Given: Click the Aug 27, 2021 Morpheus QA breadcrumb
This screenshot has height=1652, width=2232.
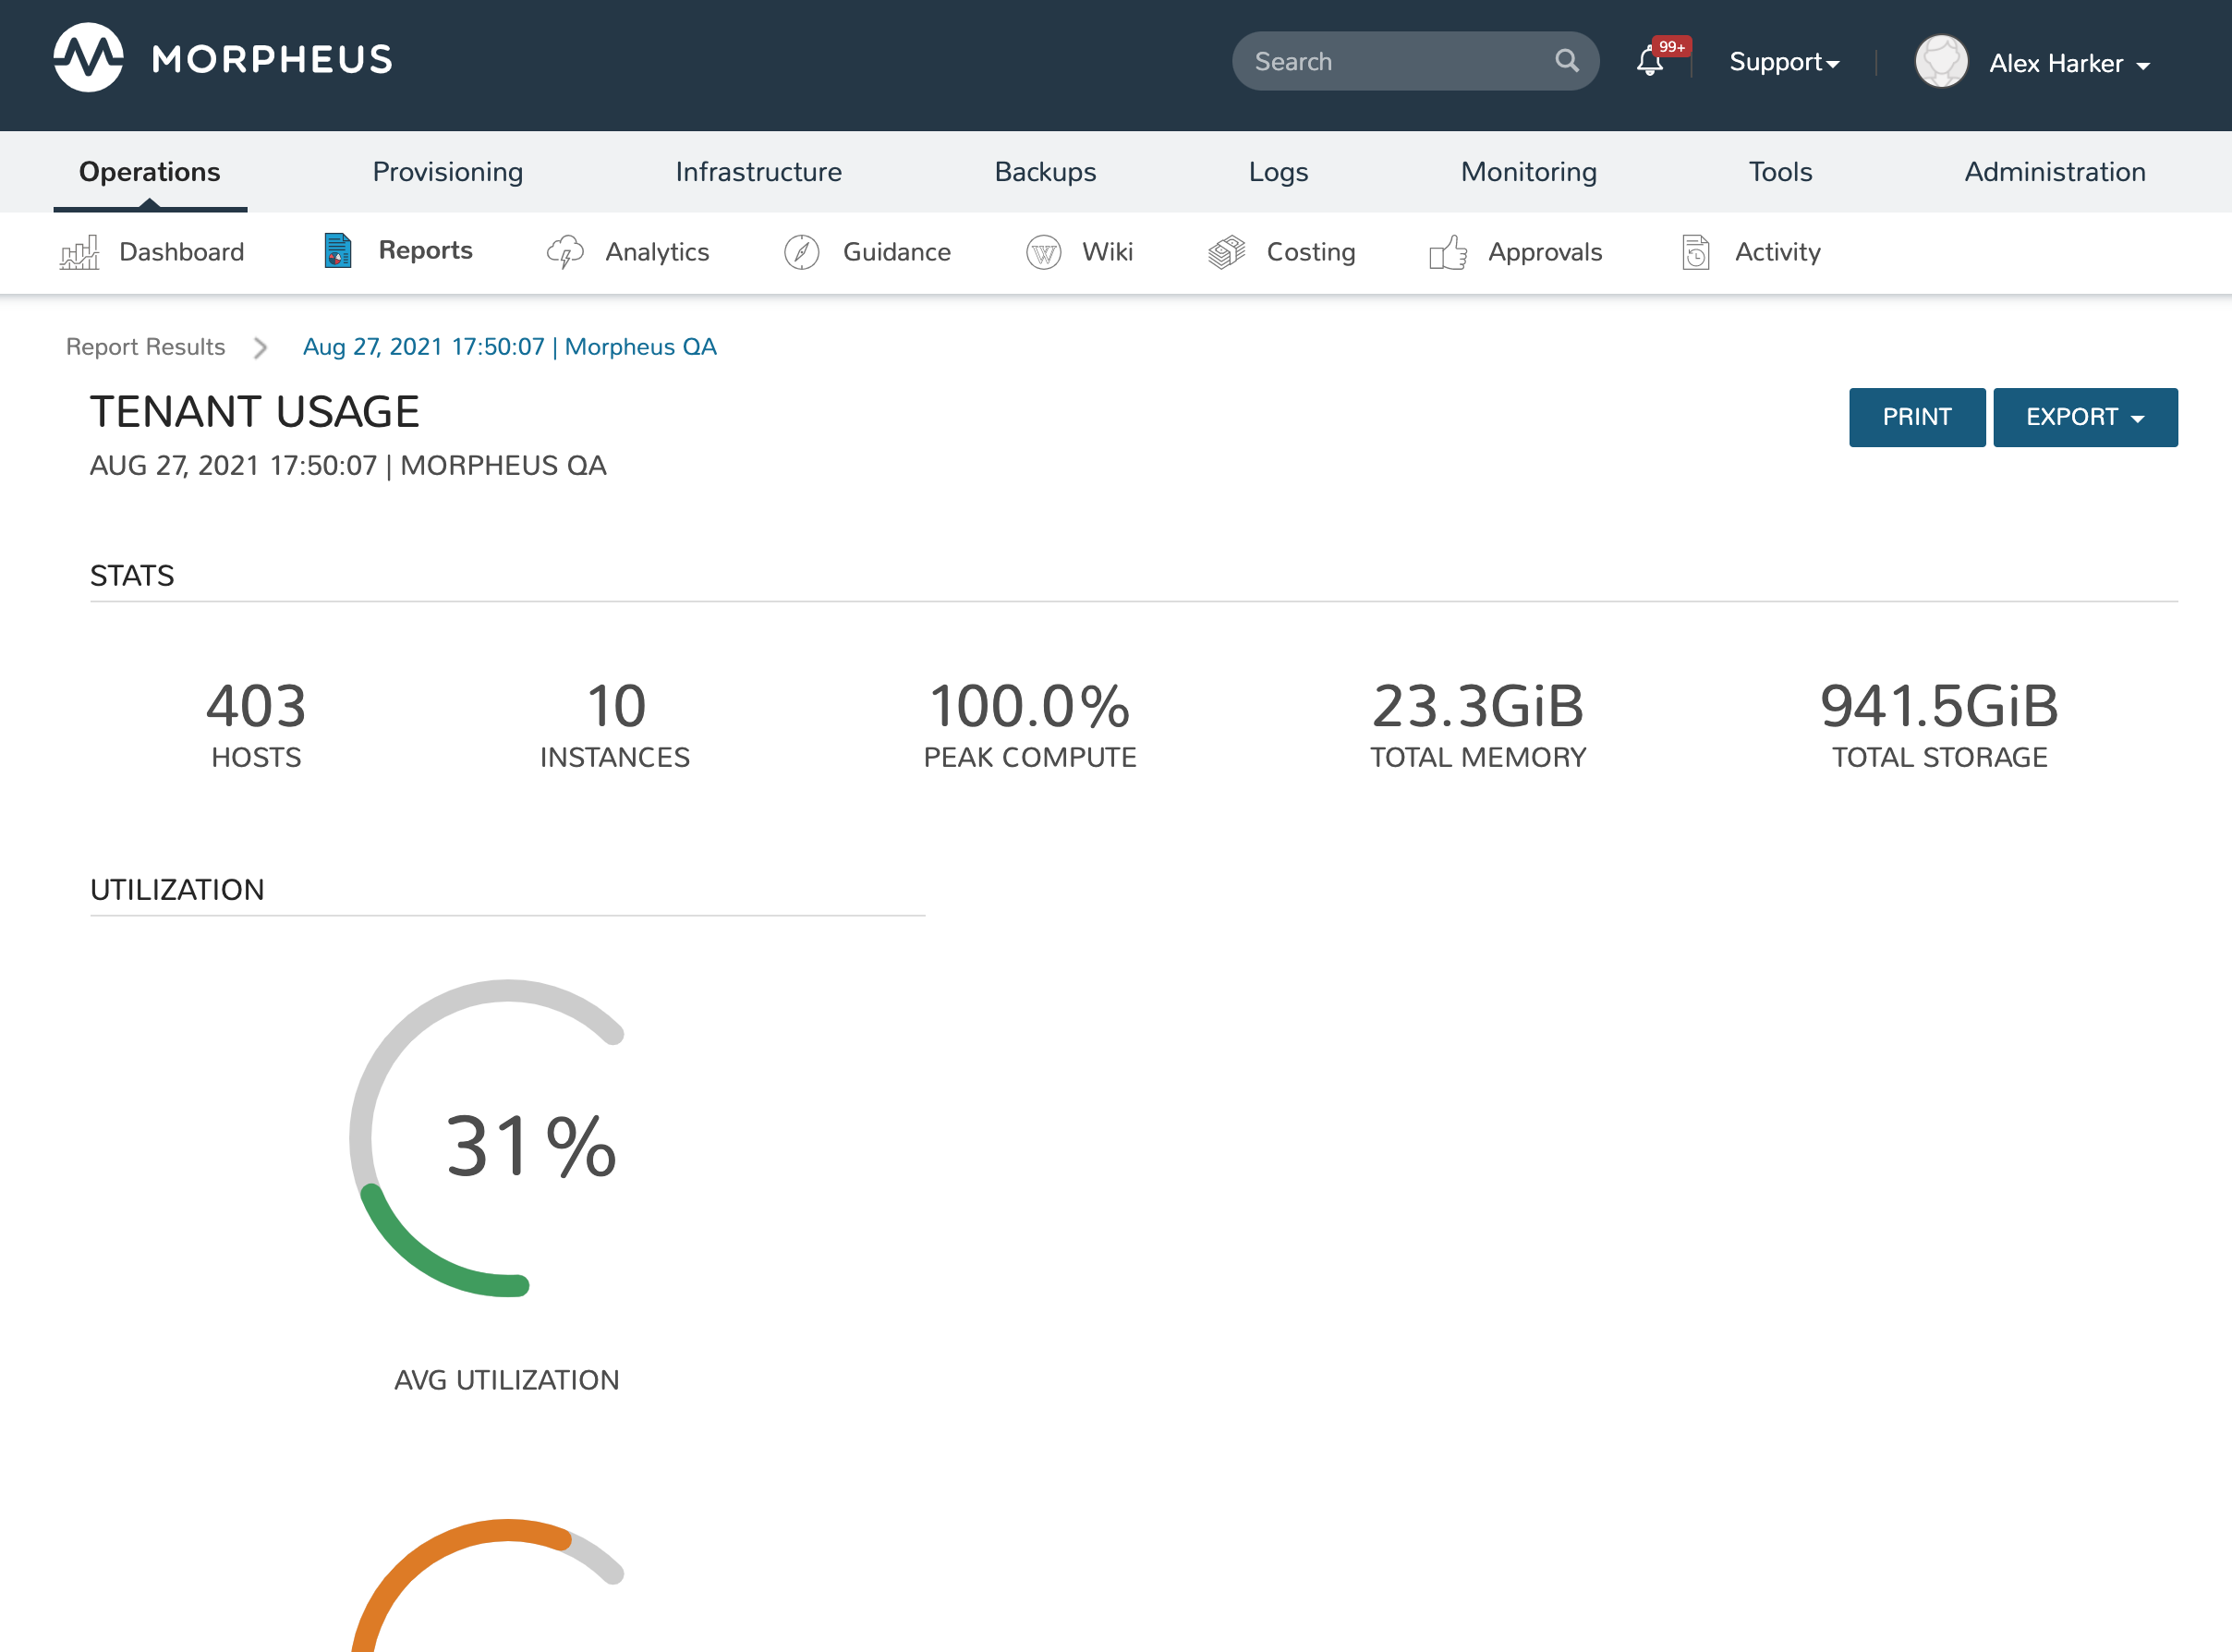Looking at the screenshot, I should point(510,347).
